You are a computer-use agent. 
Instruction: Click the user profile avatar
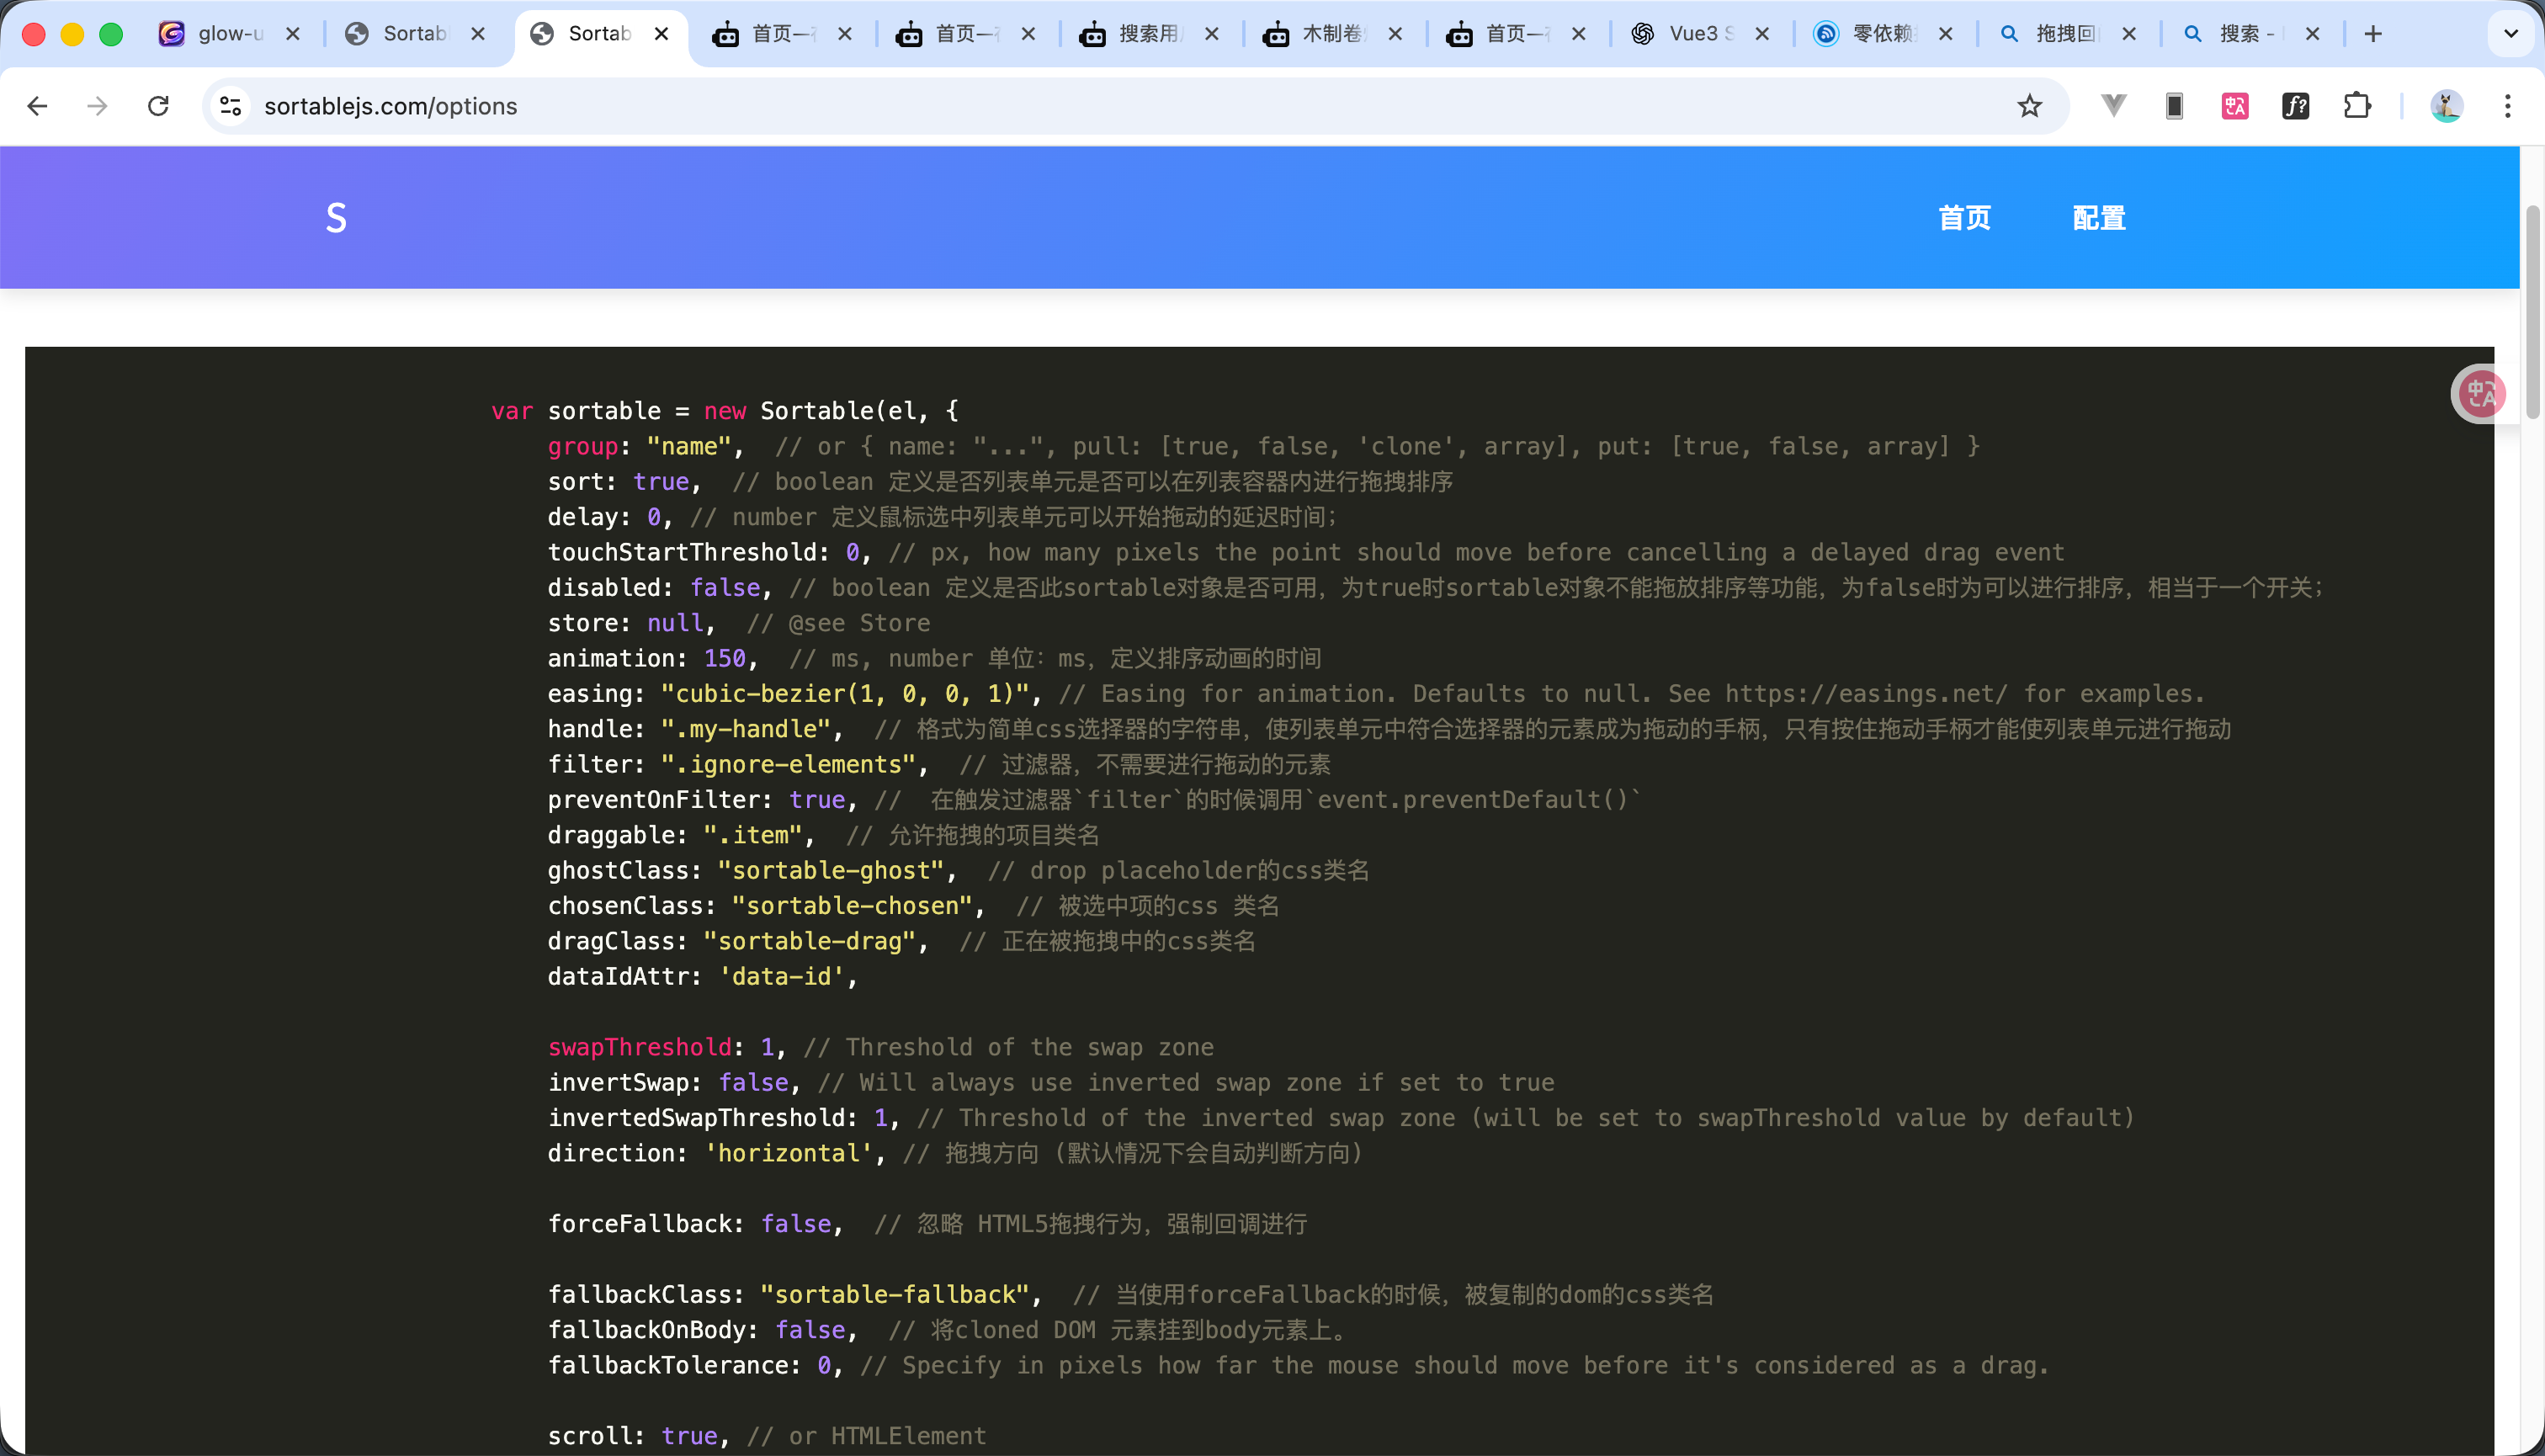2446,106
